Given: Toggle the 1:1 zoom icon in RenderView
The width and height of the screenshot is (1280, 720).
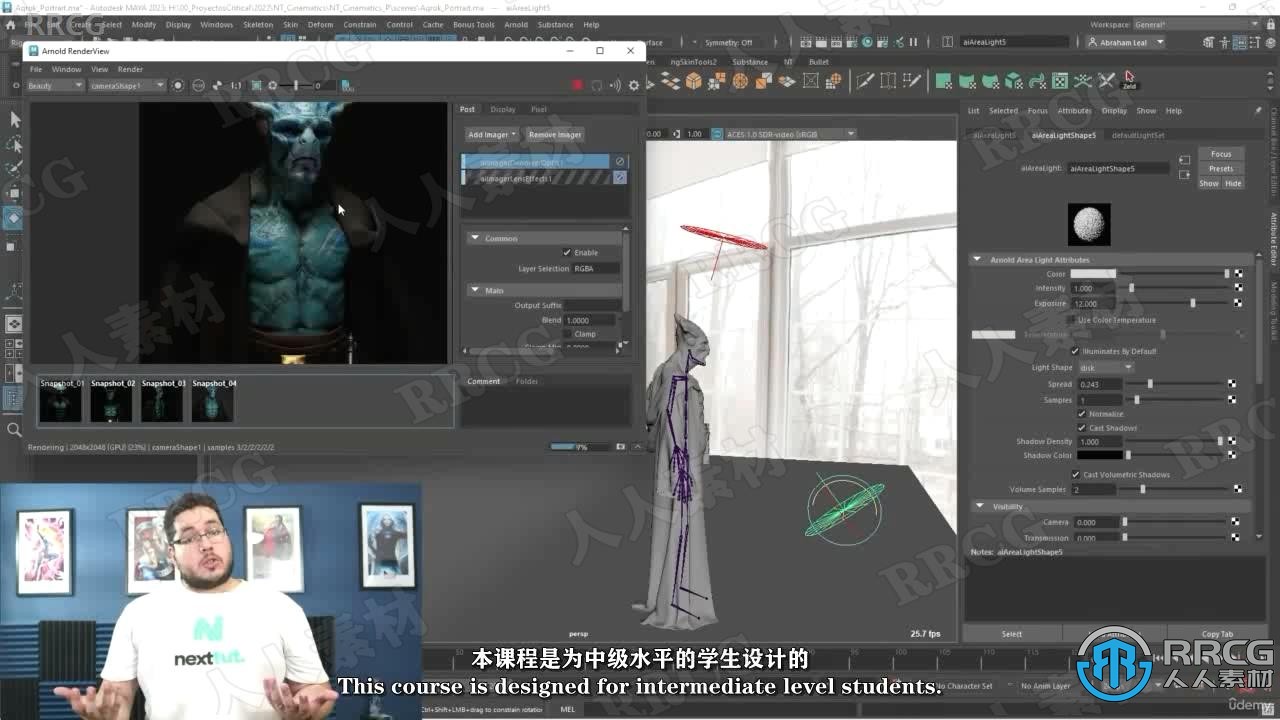Looking at the screenshot, I should (x=236, y=86).
